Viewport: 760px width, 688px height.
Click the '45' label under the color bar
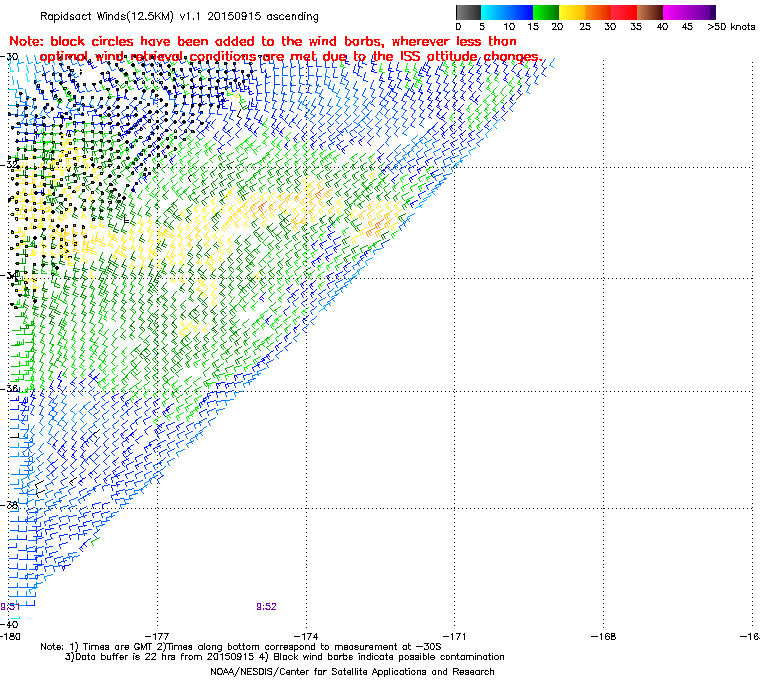click(687, 27)
